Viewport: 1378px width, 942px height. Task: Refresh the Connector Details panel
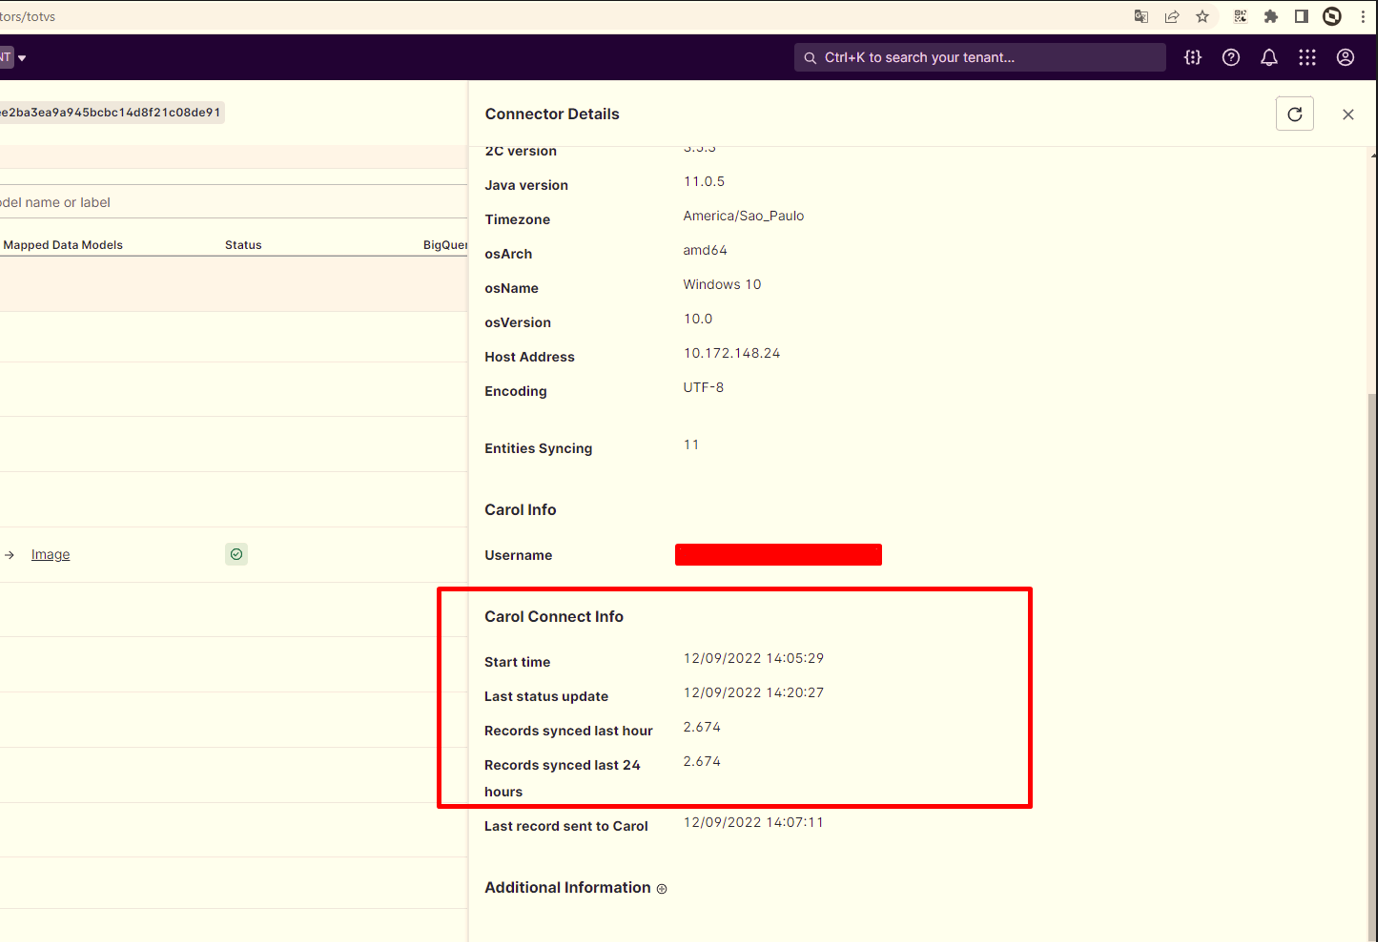point(1294,114)
